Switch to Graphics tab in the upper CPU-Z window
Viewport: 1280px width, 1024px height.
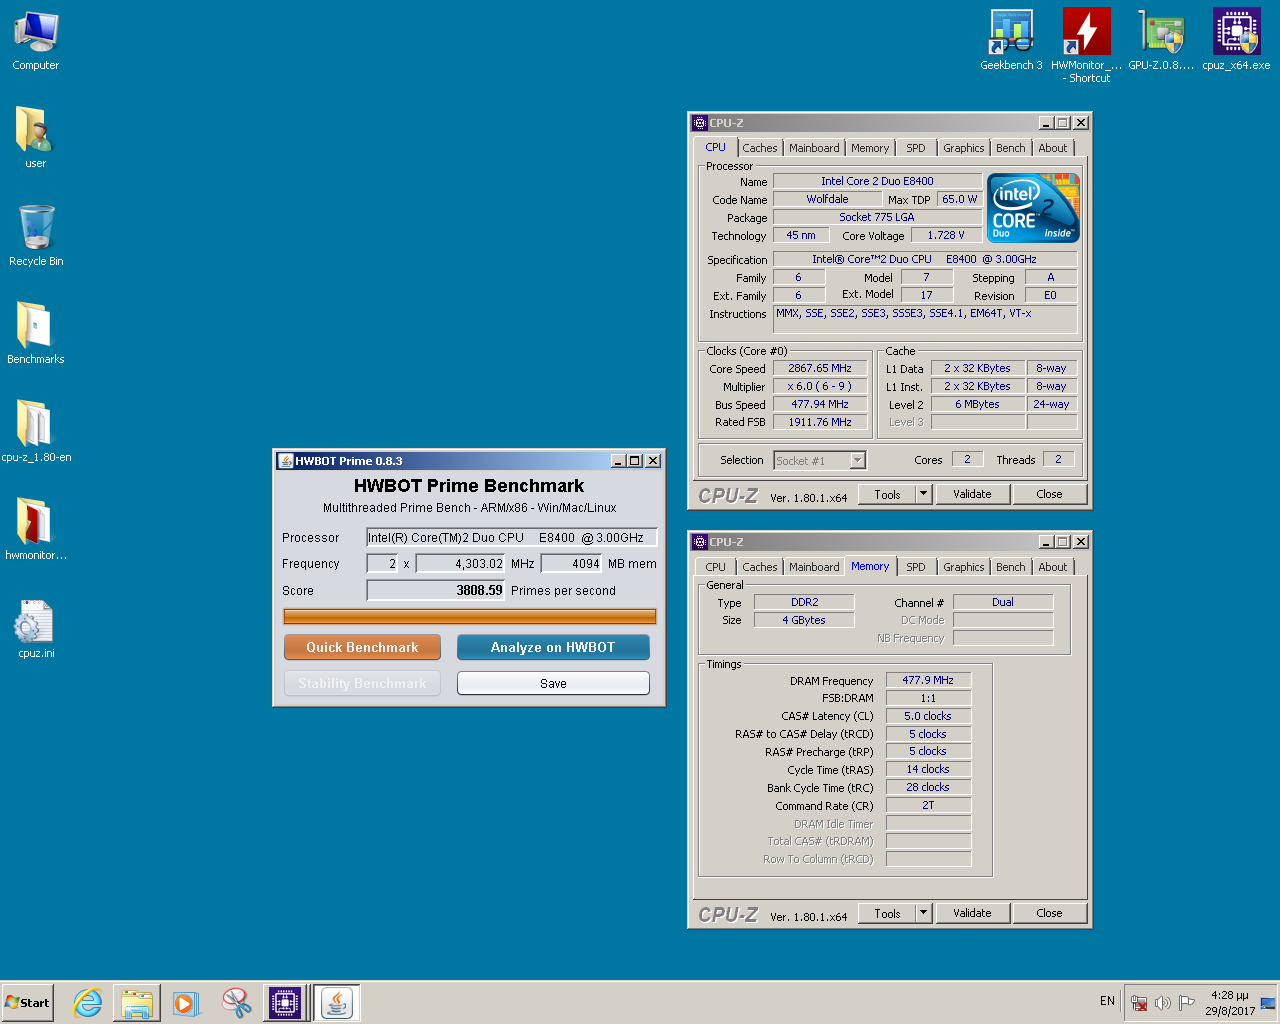tap(964, 148)
